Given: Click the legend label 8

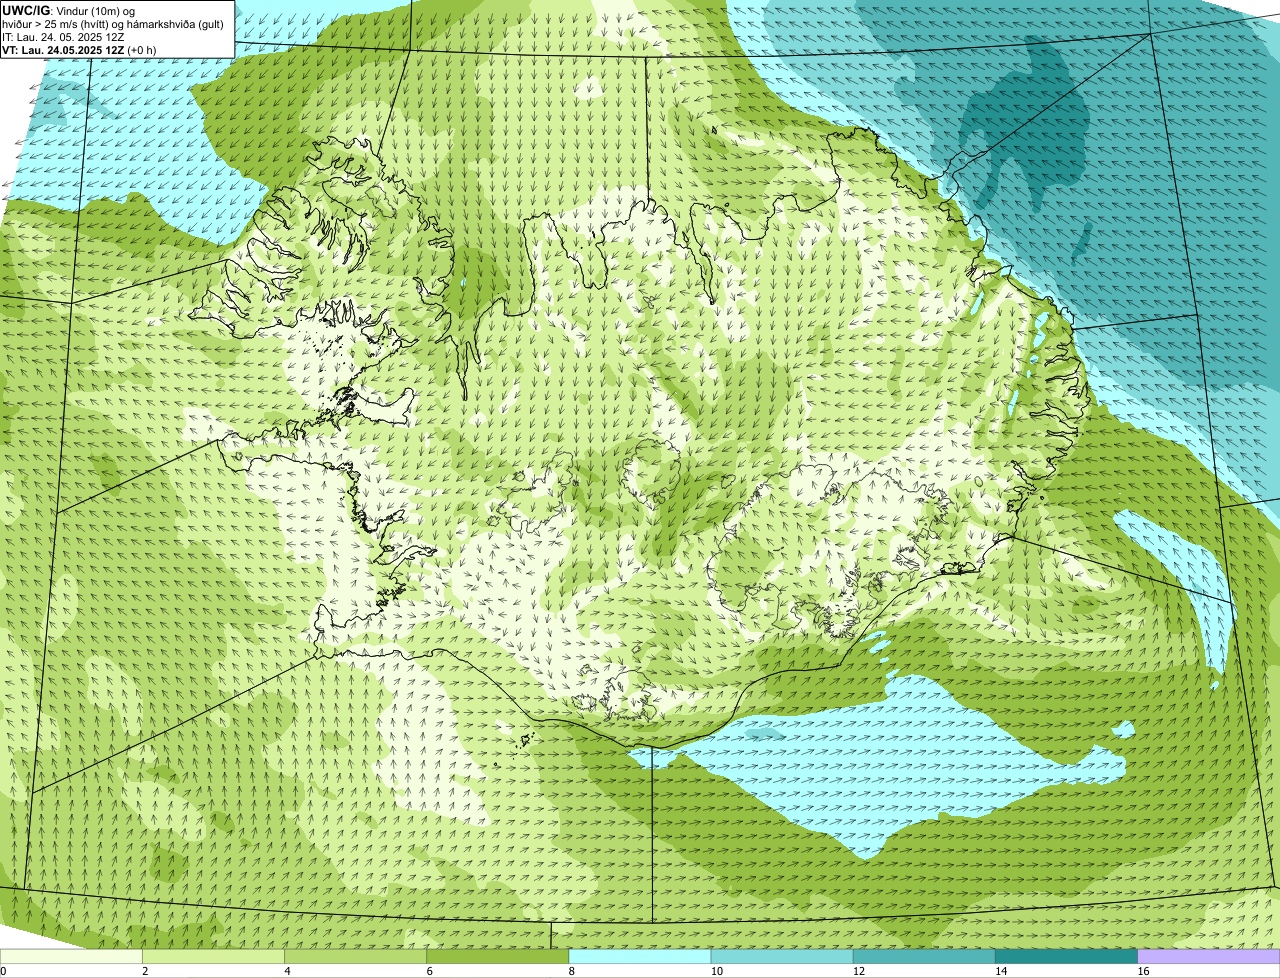Looking at the screenshot, I should coord(571,971).
